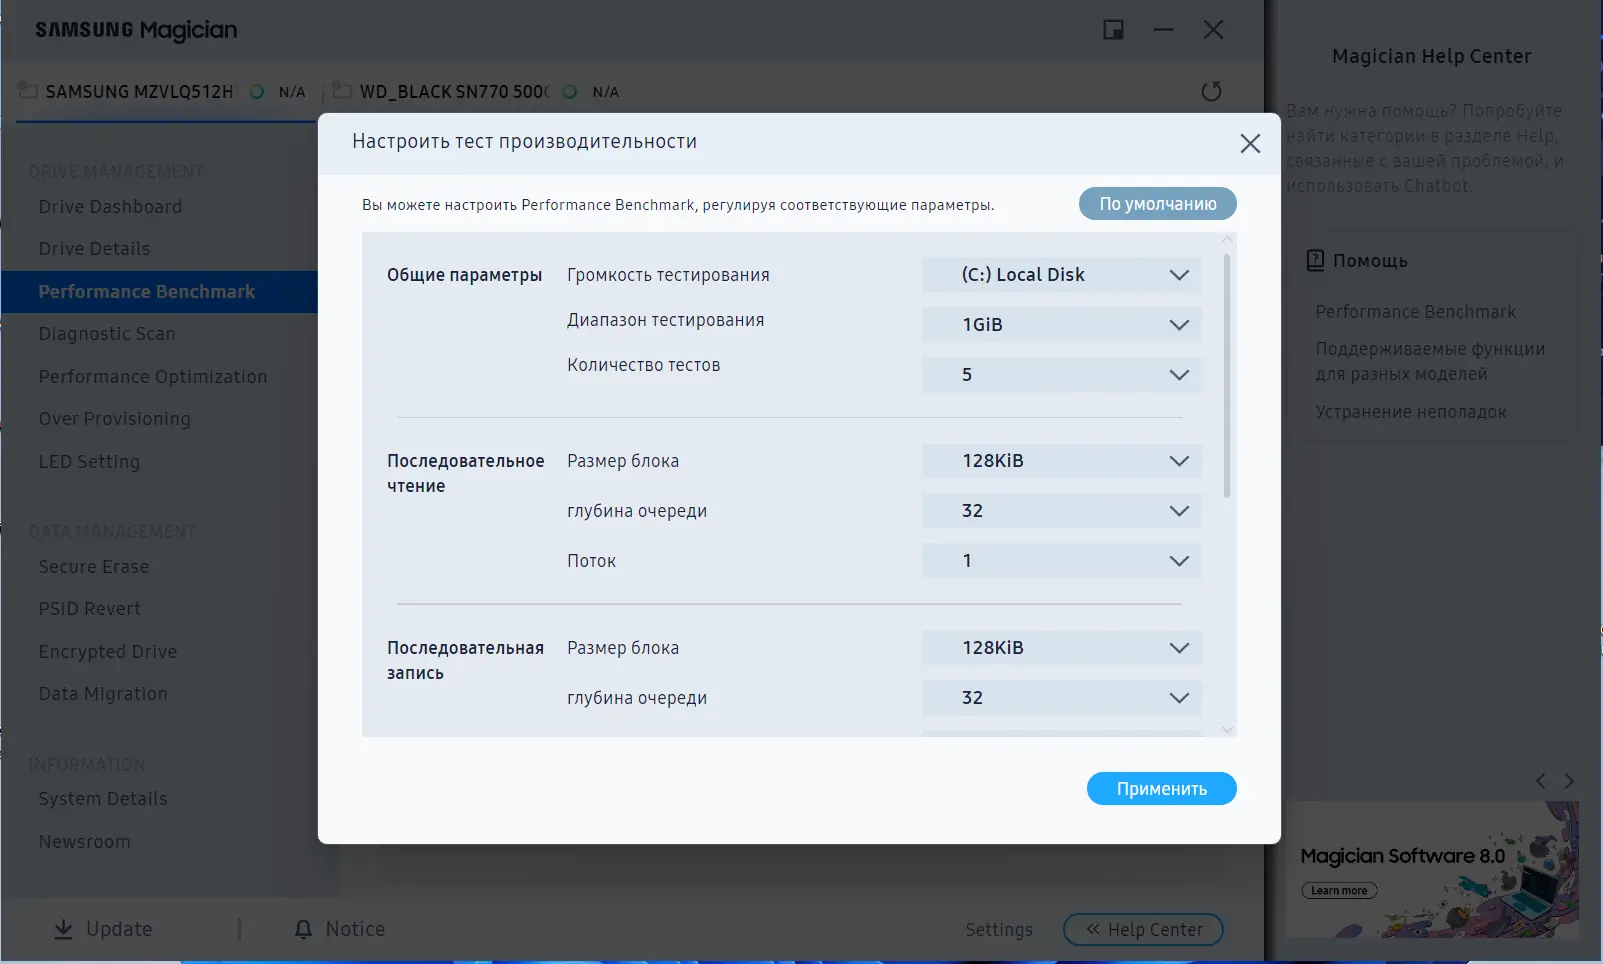Image resolution: width=1603 pixels, height=964 pixels.
Task: Click the SAMSUNG drive status ring icon
Action: [x=257, y=92]
